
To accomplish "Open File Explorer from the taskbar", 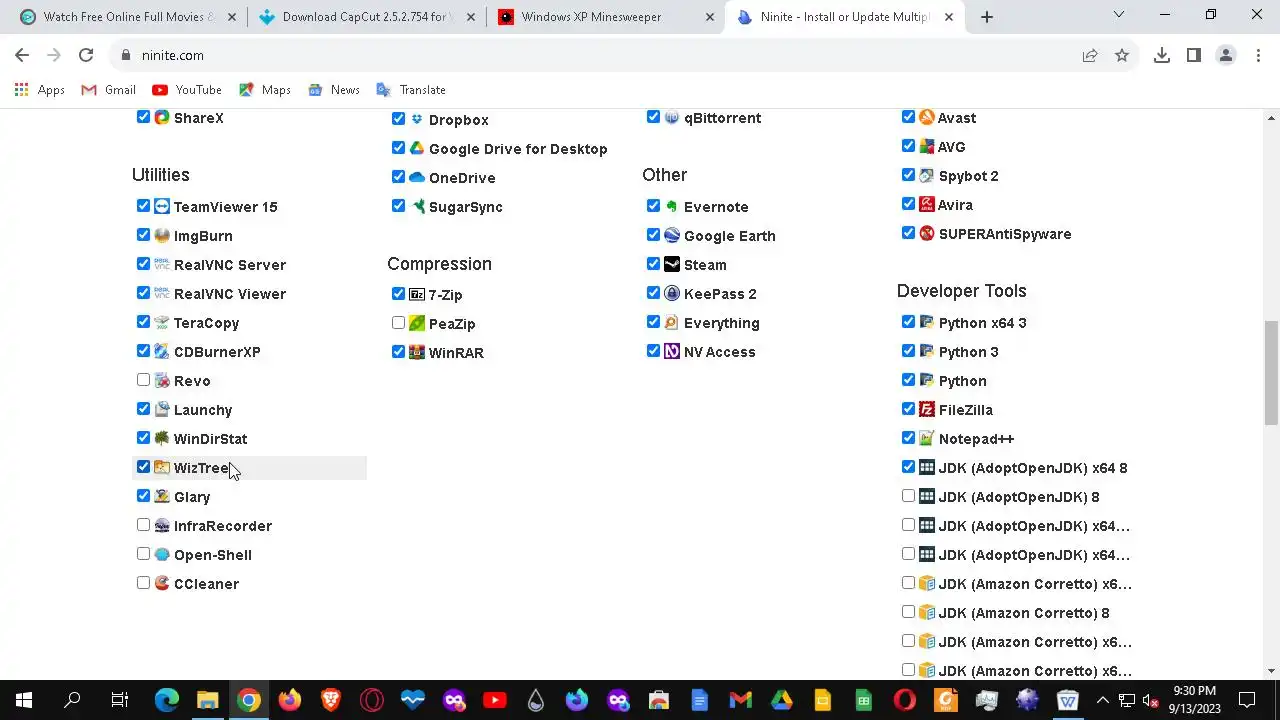I will pyautogui.click(x=207, y=700).
